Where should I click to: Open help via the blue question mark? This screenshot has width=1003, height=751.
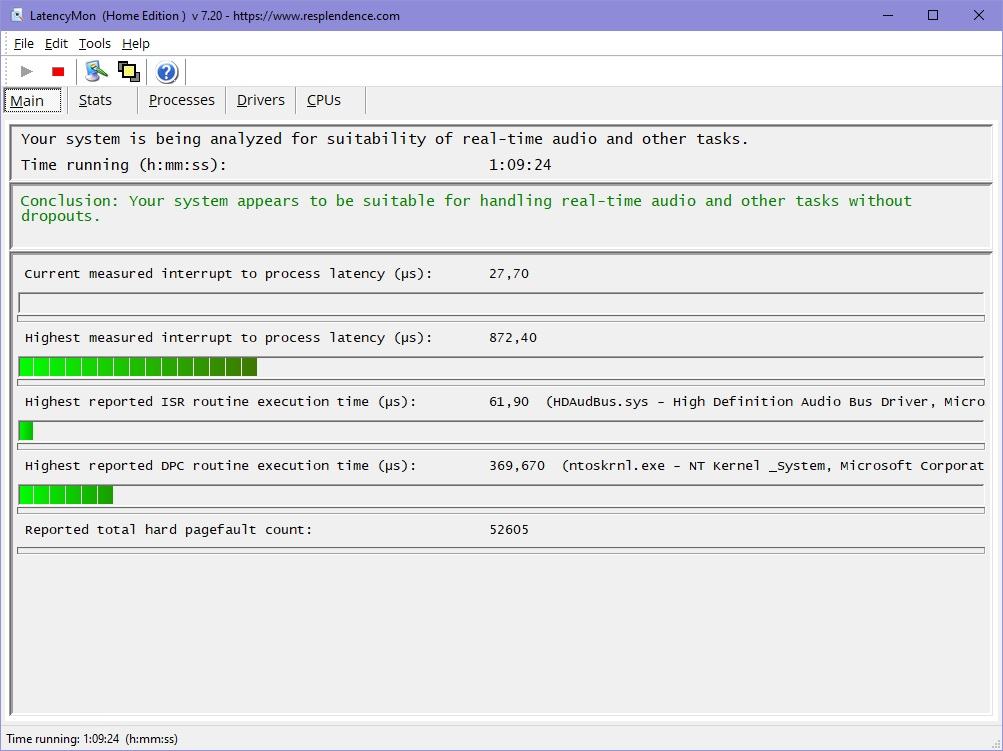167,72
